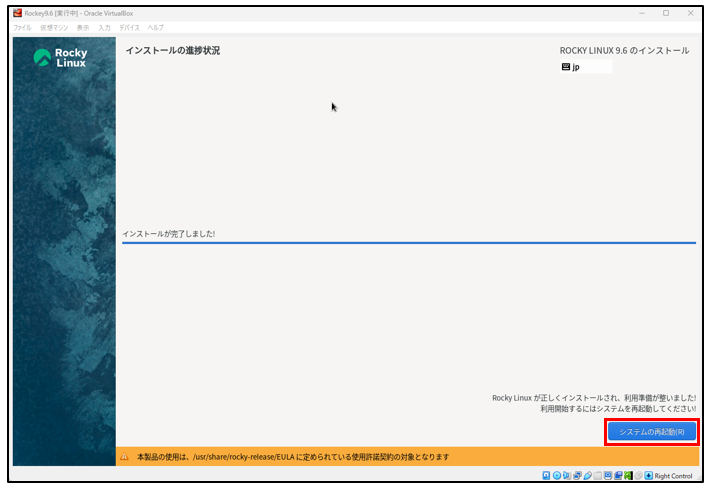Click the USB devices status icon
708x490 pixels.
589,476
